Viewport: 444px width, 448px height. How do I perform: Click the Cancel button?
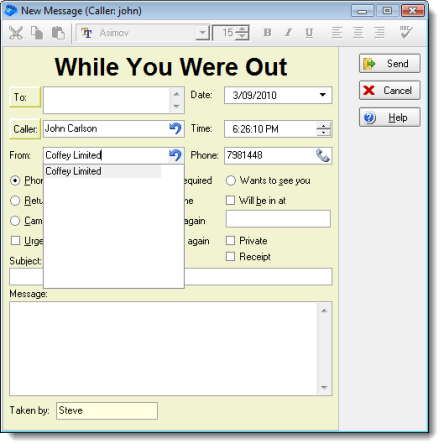pyautogui.click(x=390, y=90)
